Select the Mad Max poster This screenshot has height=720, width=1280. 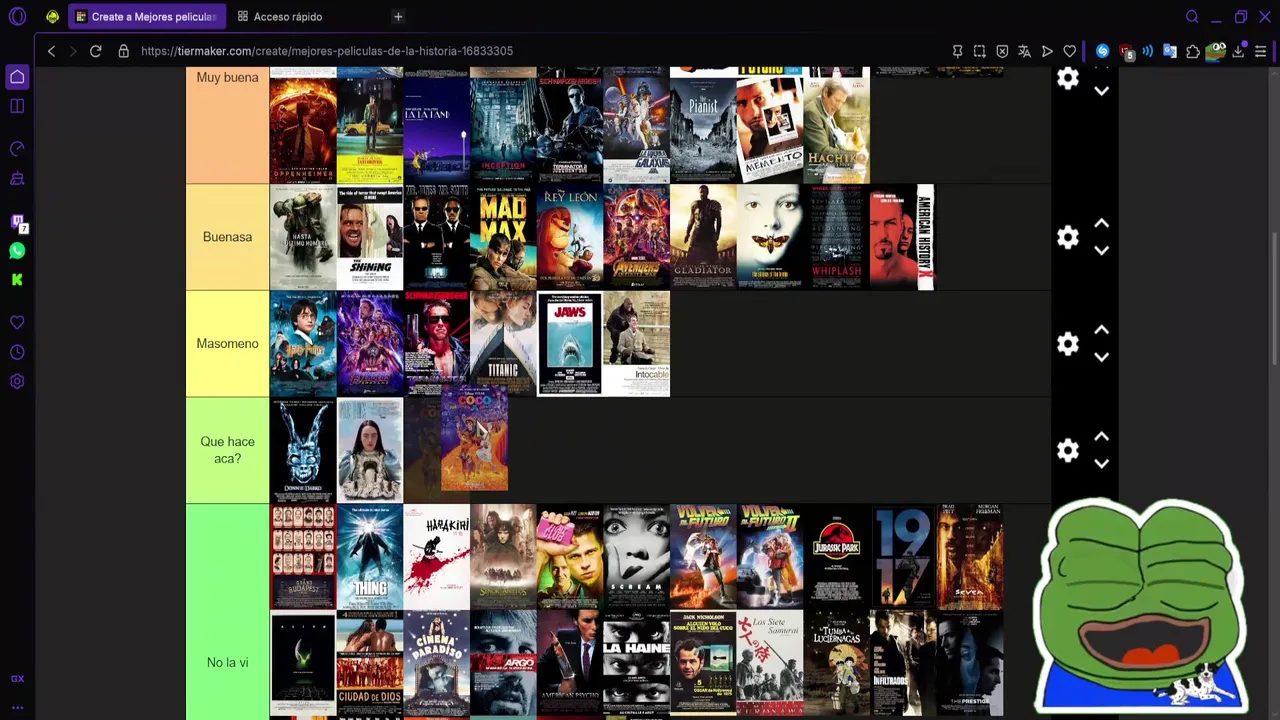(x=503, y=237)
